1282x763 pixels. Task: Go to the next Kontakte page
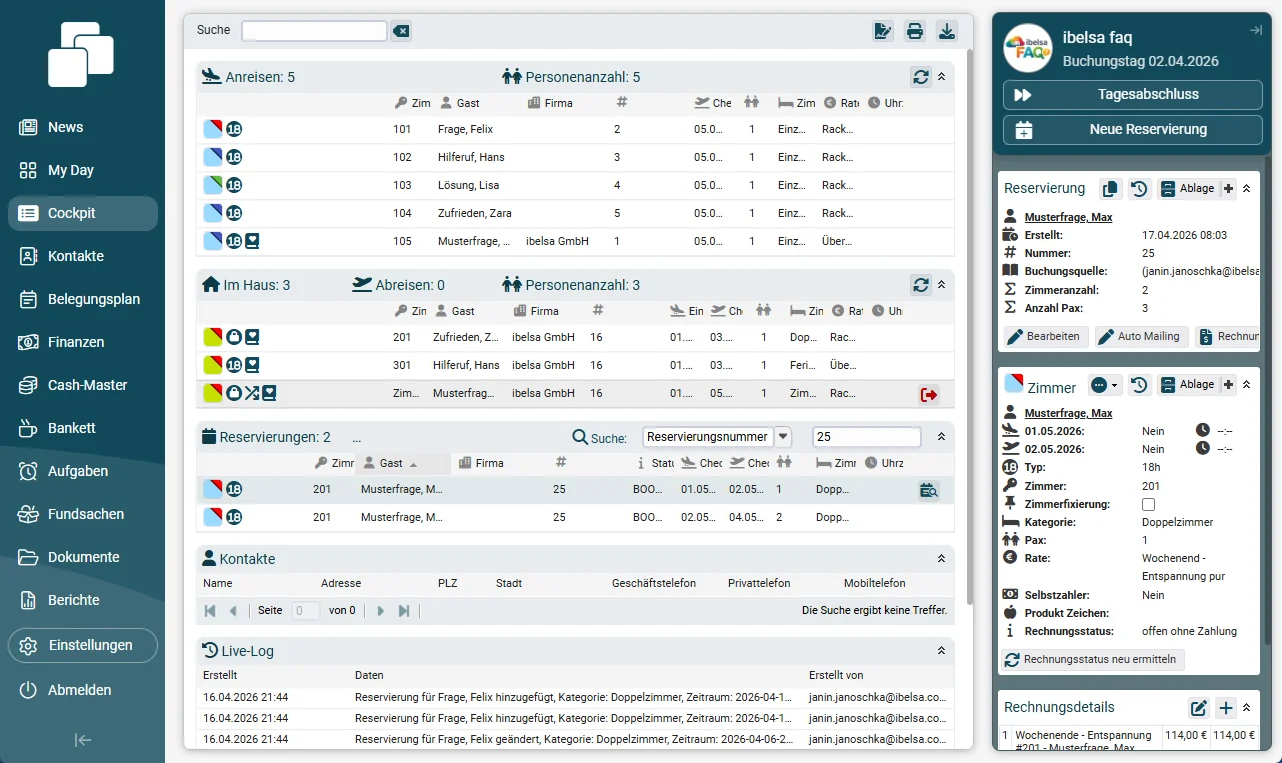pyautogui.click(x=381, y=610)
